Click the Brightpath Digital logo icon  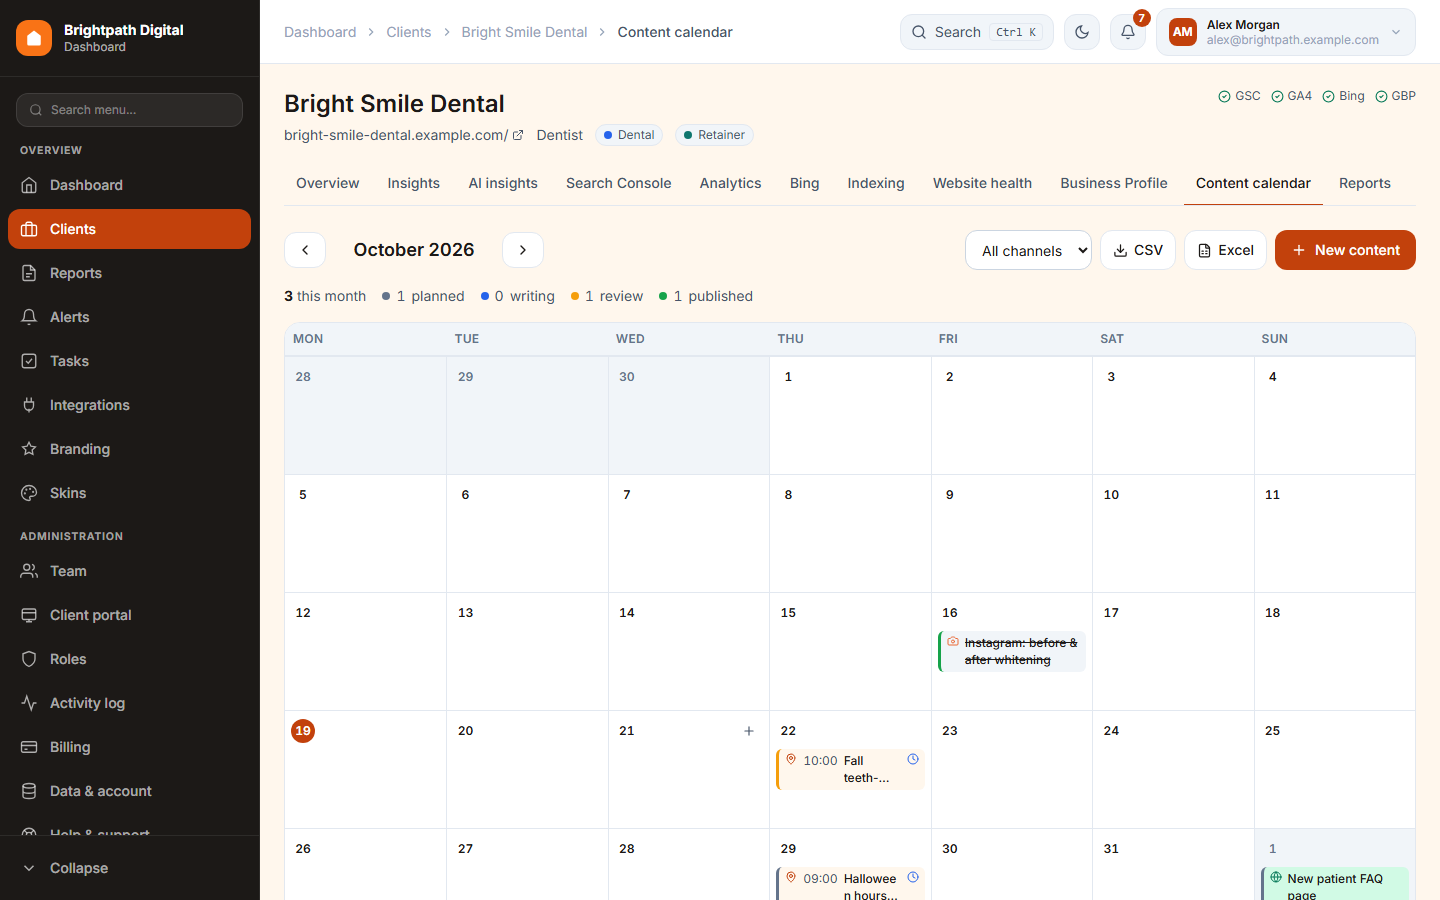34,38
